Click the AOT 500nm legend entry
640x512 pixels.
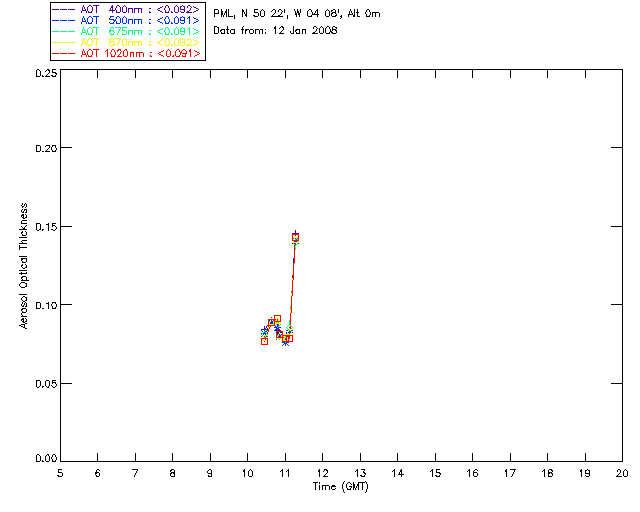click(127, 20)
